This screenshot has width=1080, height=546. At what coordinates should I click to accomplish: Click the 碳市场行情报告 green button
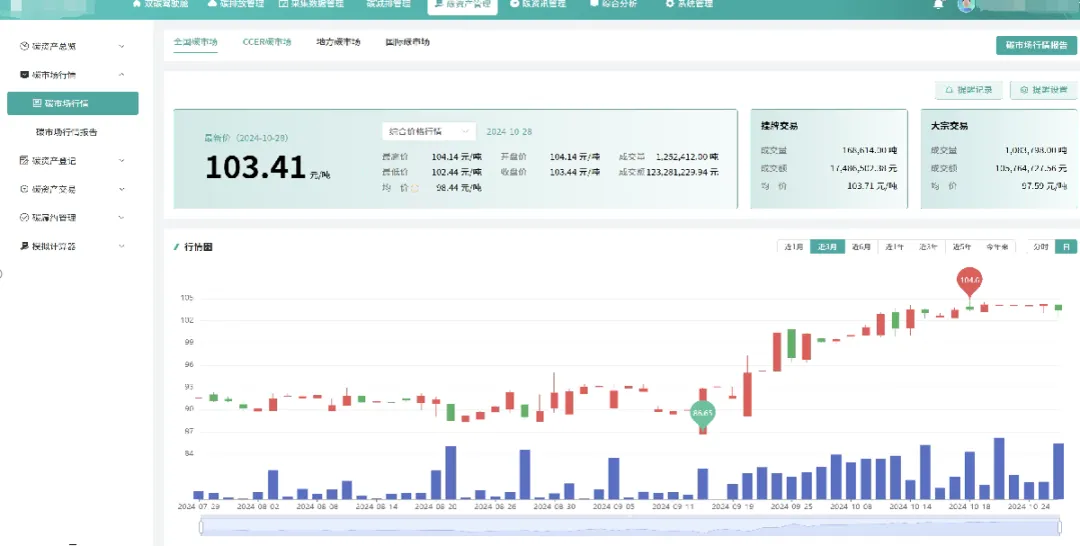pyautogui.click(x=1035, y=45)
